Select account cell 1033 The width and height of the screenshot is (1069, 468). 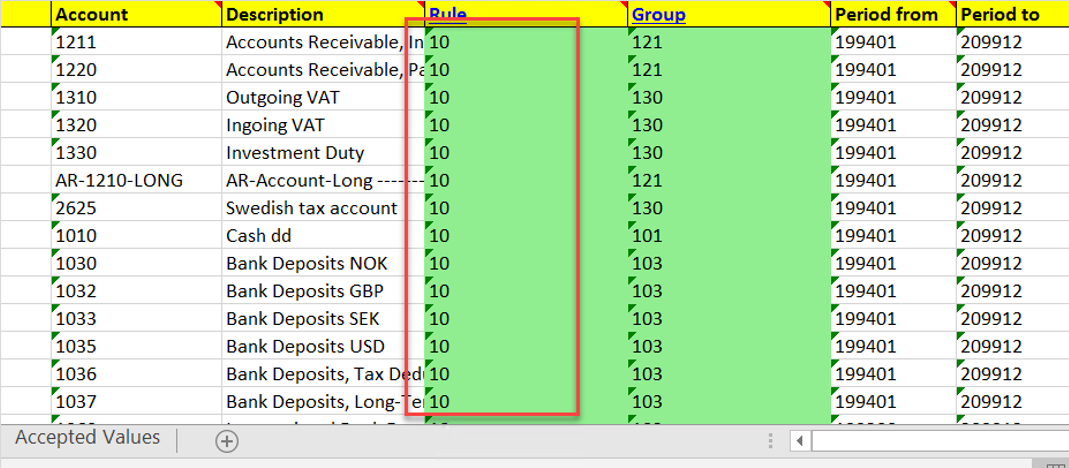click(x=136, y=318)
